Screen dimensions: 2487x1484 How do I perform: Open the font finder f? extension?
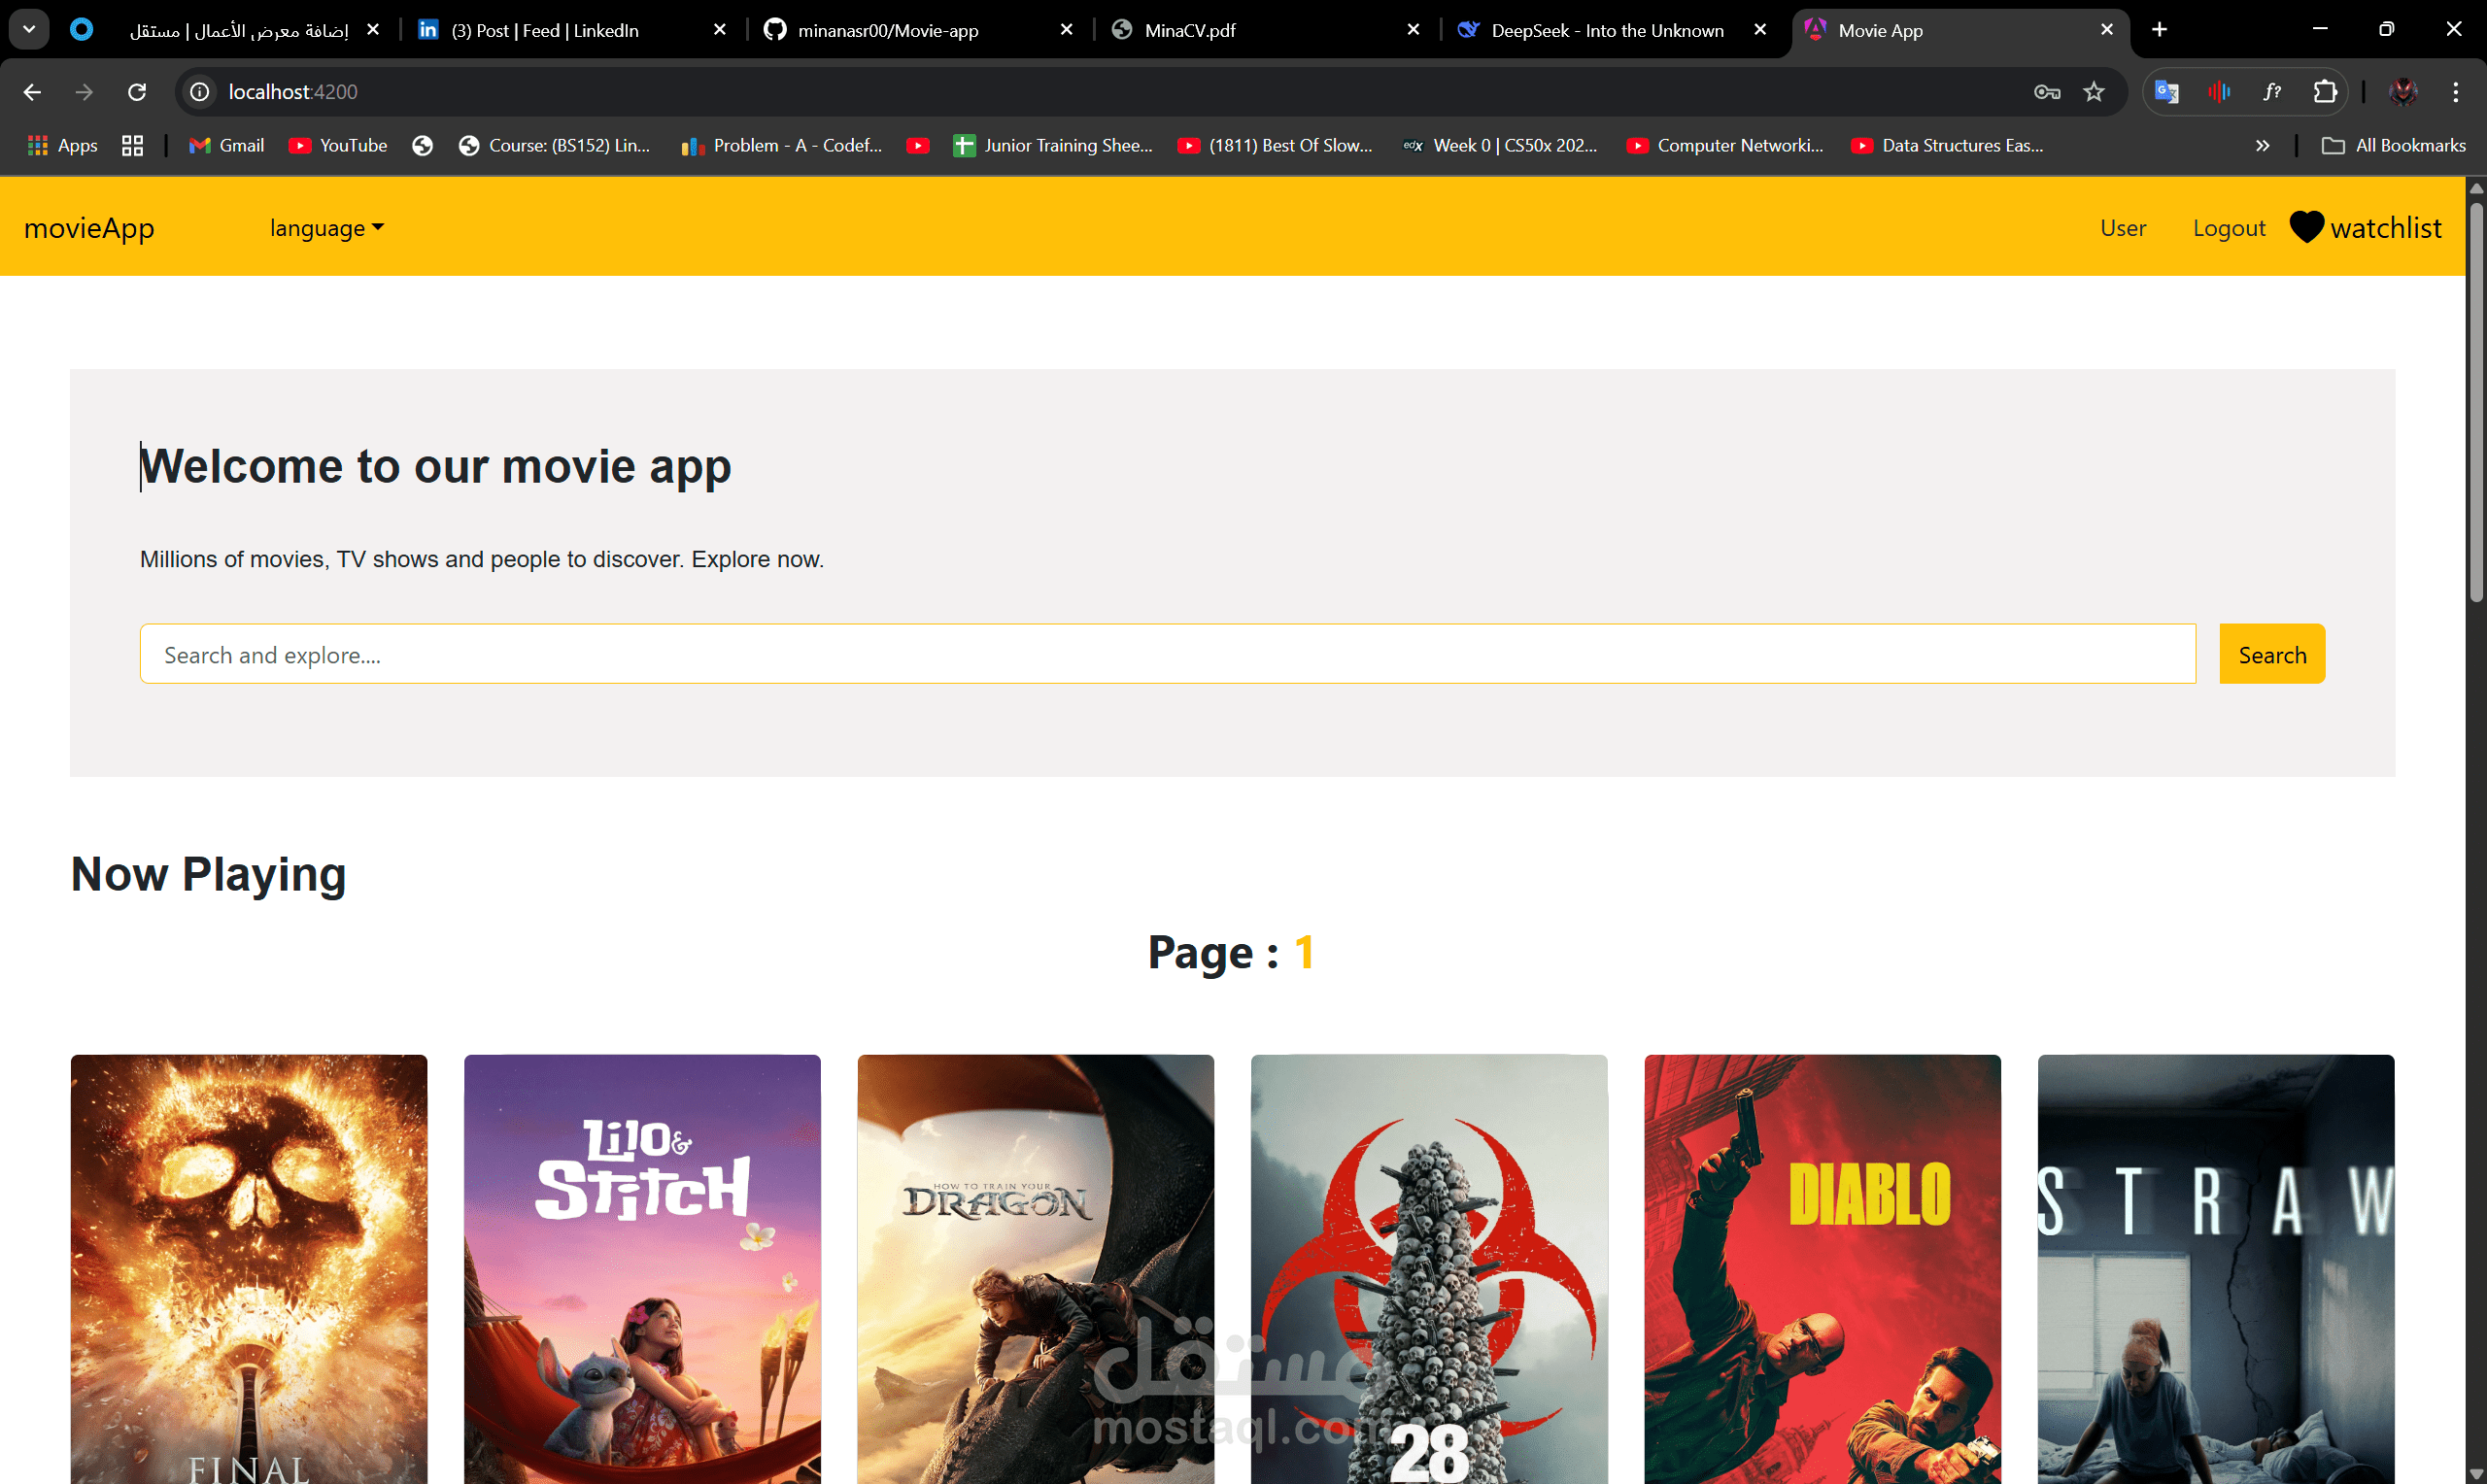pos(2272,92)
